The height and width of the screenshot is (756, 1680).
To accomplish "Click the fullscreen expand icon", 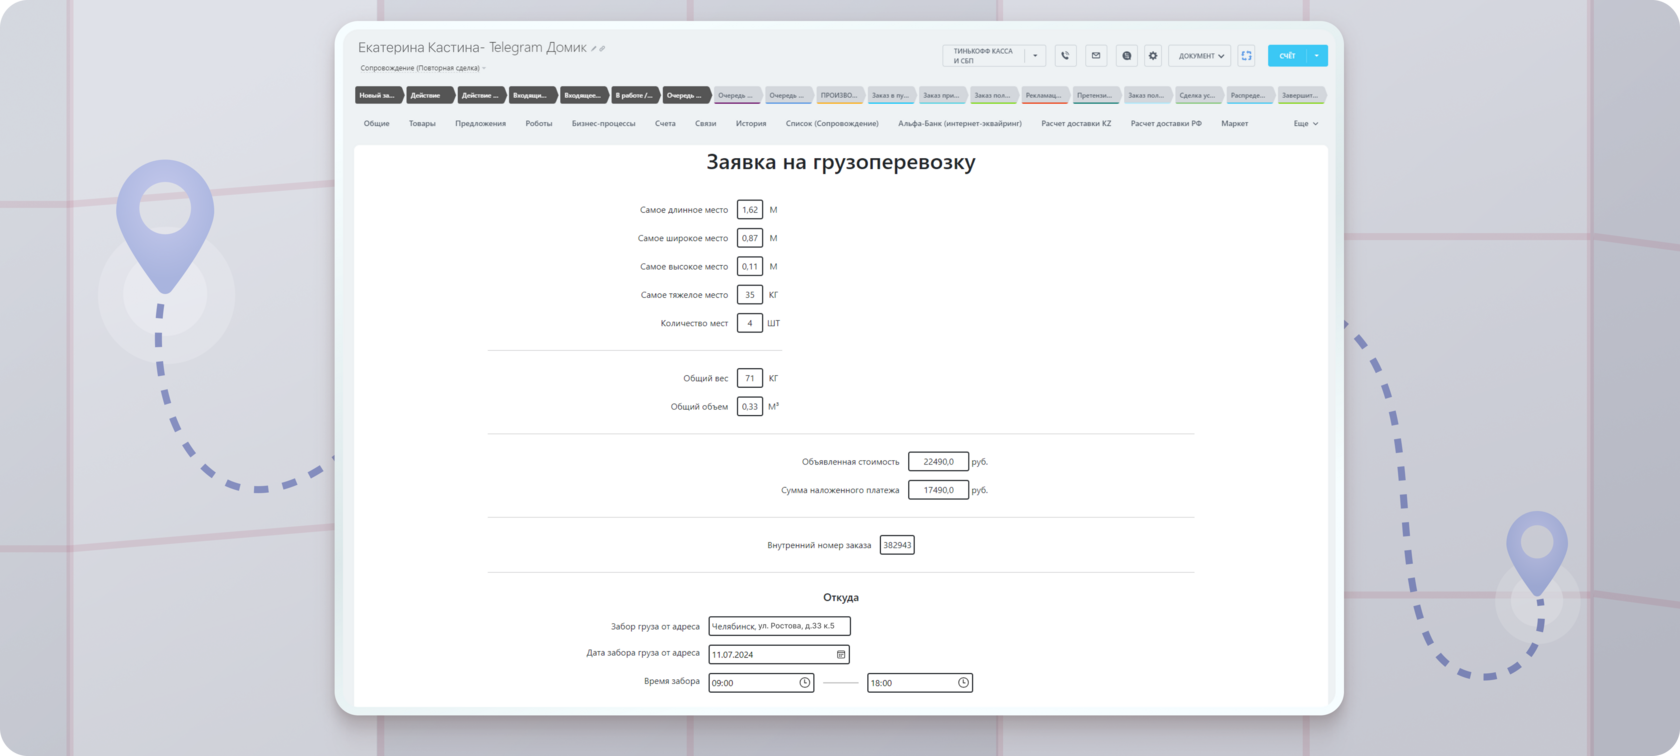I will tap(1246, 56).
